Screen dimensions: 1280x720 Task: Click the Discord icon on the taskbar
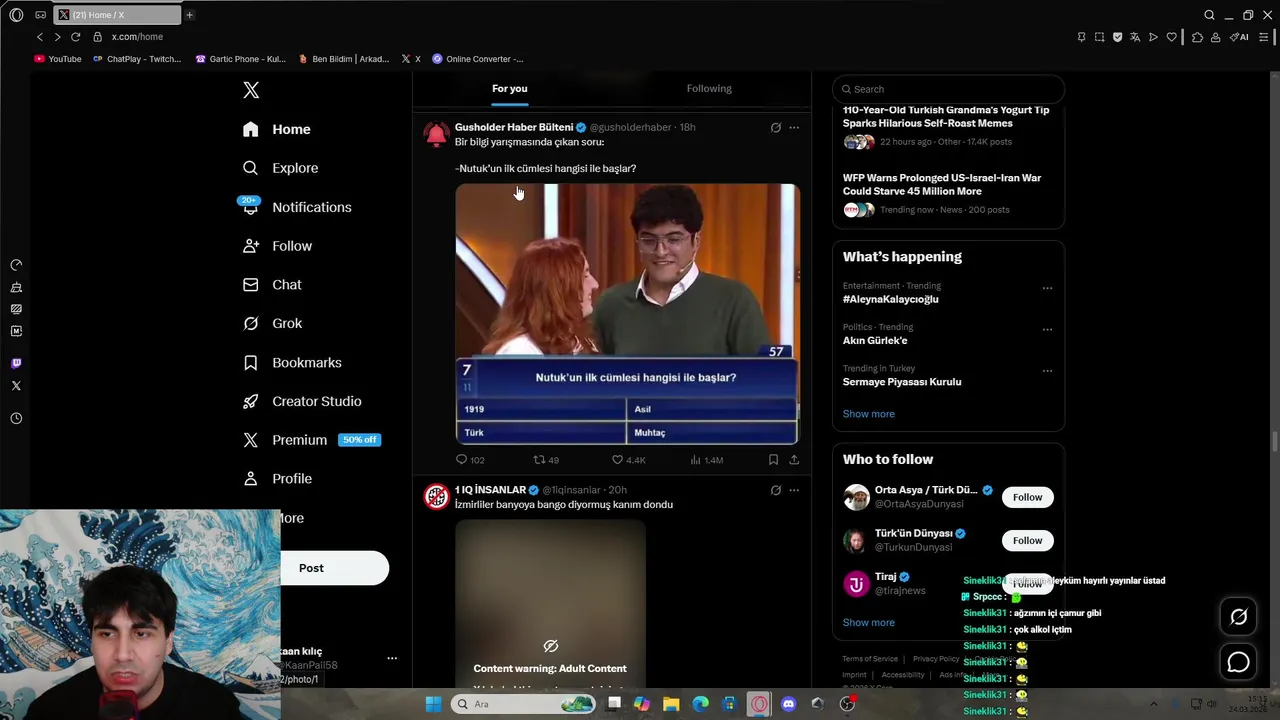click(x=788, y=704)
